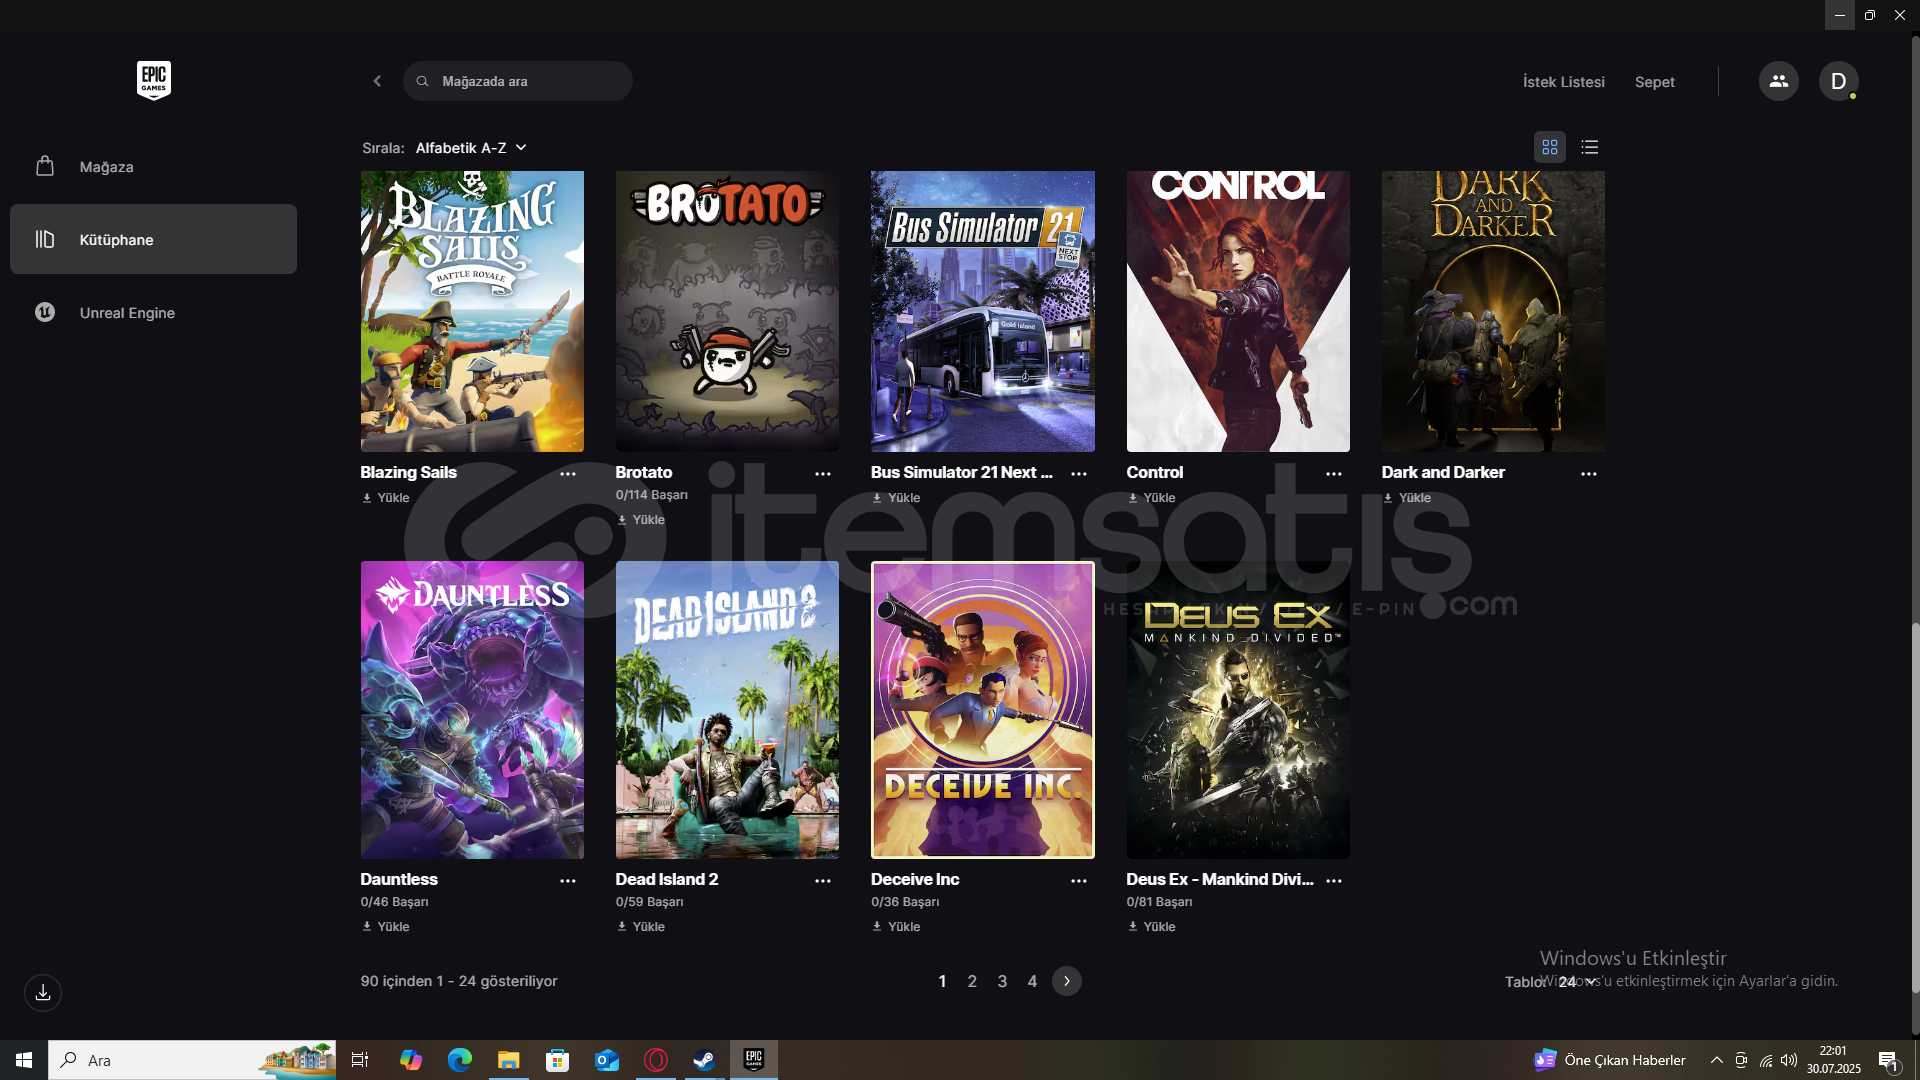
Task: Click Yükle under Dead Island 2
Action: click(641, 927)
